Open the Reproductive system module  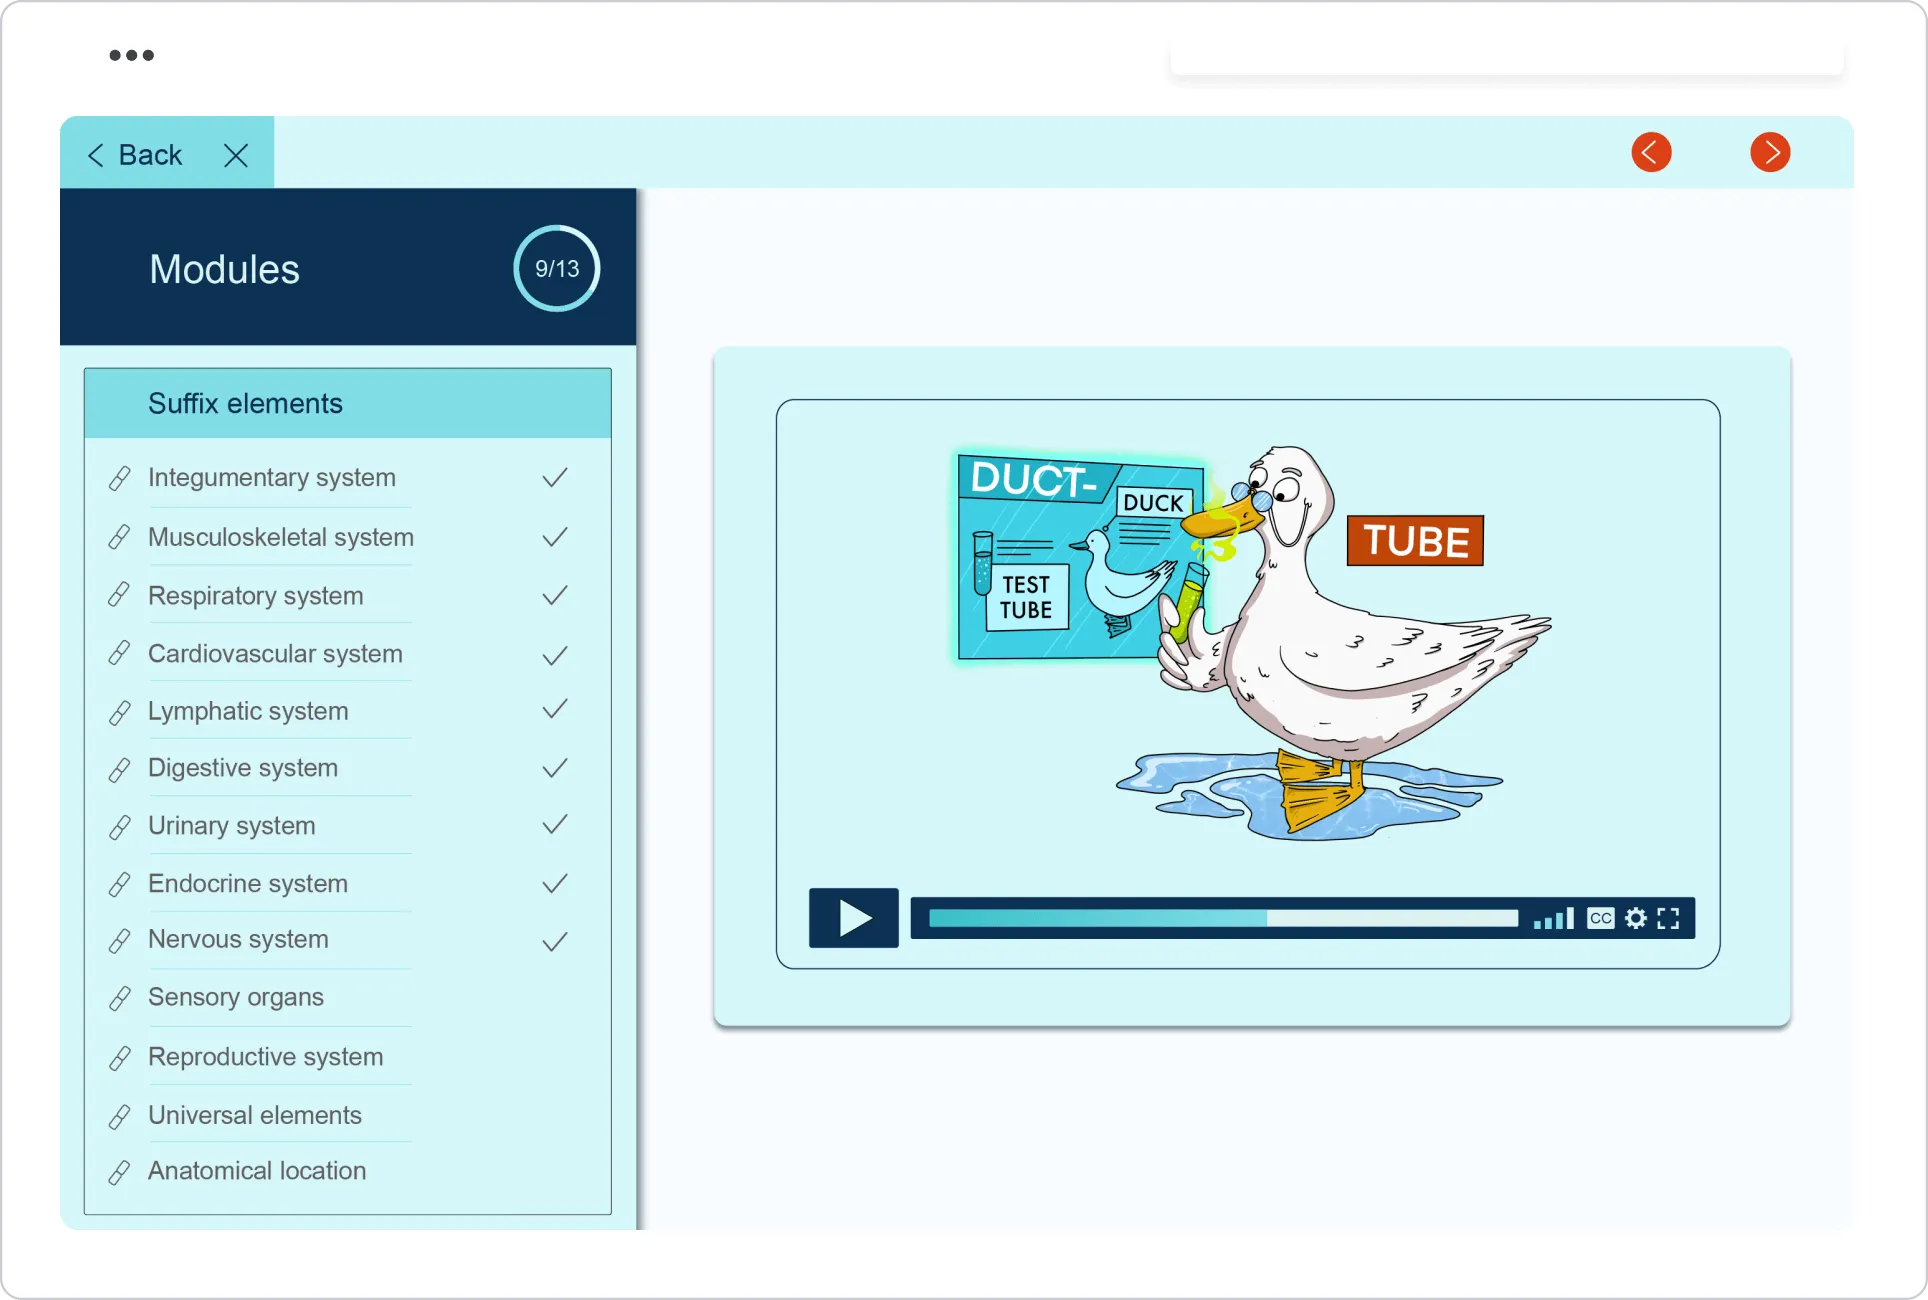pyautogui.click(x=265, y=1057)
